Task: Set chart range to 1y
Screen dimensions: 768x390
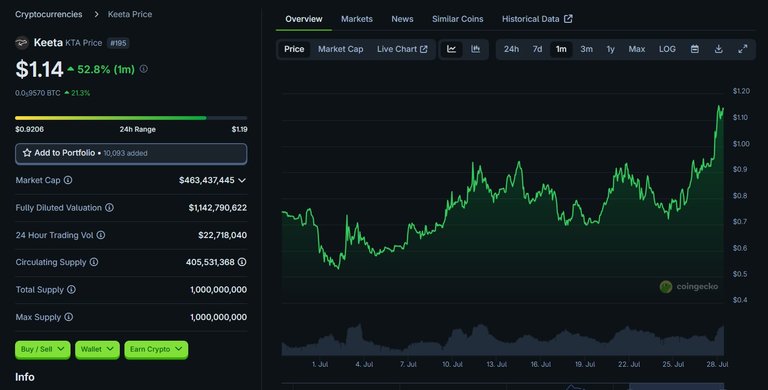Action: [610, 49]
